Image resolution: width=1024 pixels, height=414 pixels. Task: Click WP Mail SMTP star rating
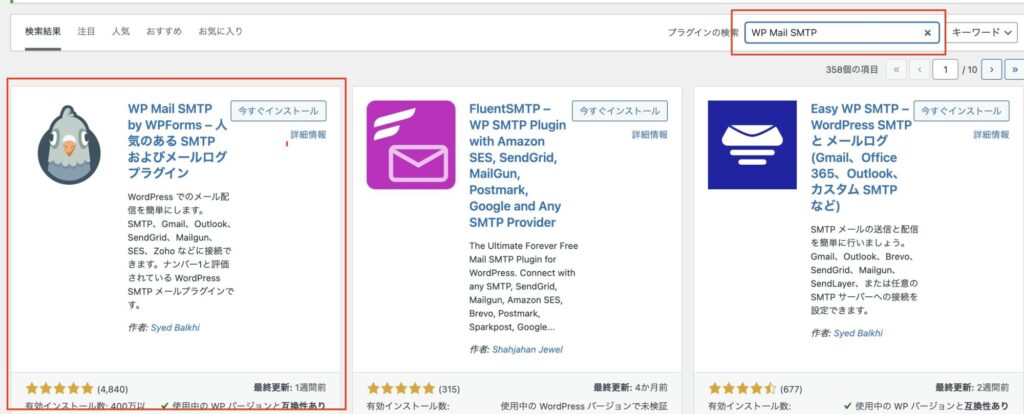[x=59, y=389]
